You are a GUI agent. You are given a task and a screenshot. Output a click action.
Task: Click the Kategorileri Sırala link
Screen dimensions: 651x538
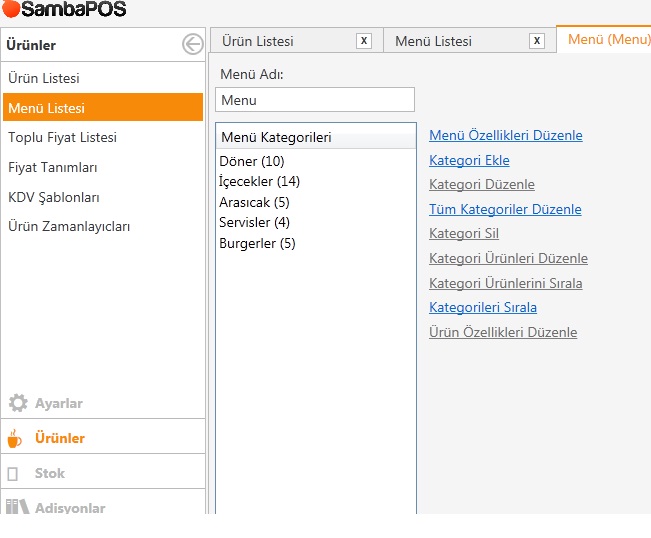(482, 307)
